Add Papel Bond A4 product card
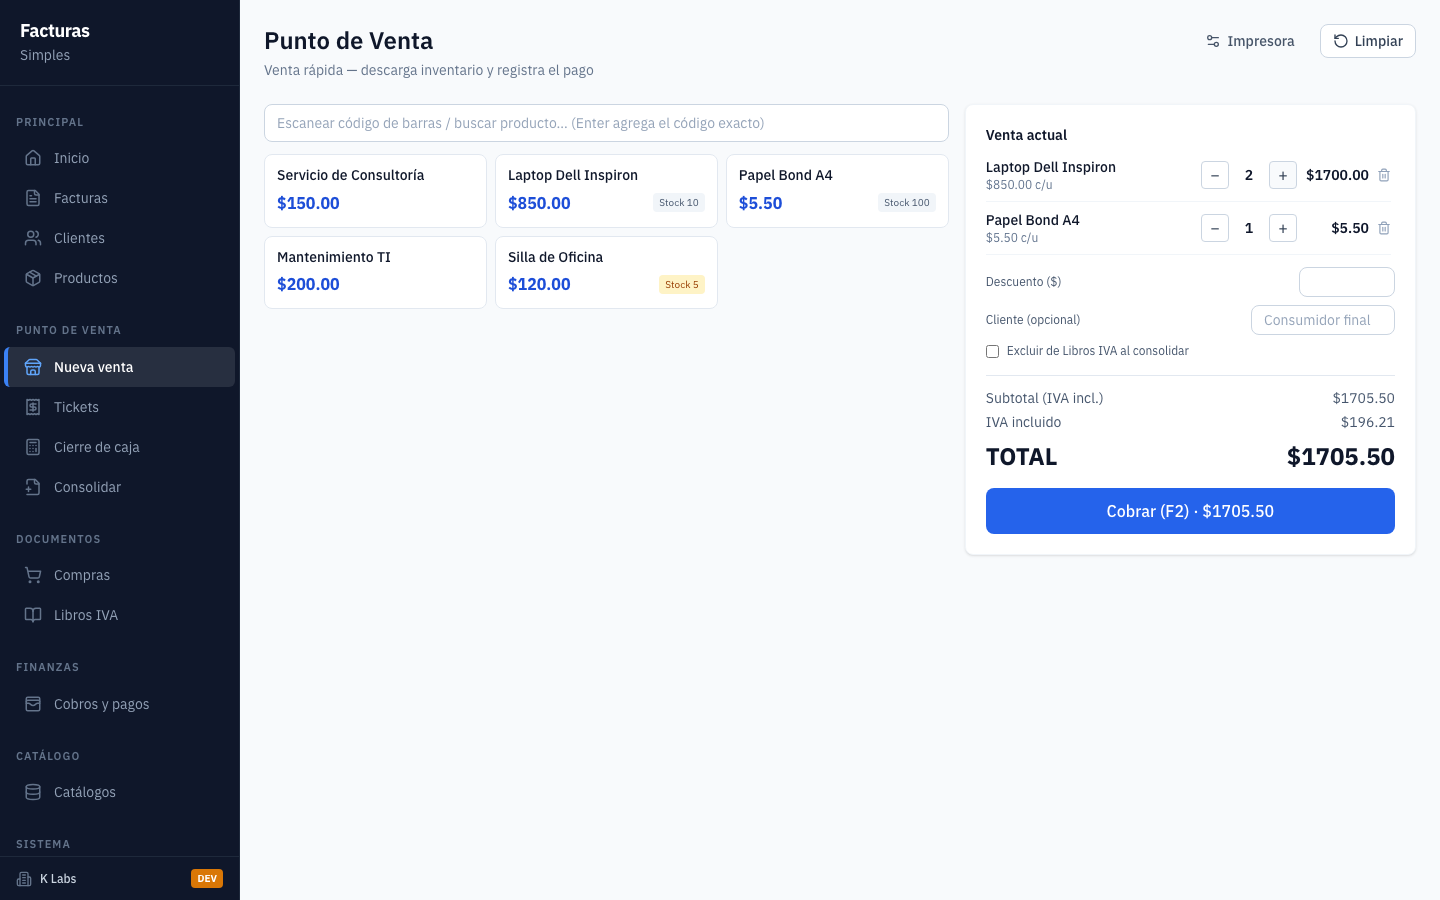The image size is (1440, 900). coord(837,190)
